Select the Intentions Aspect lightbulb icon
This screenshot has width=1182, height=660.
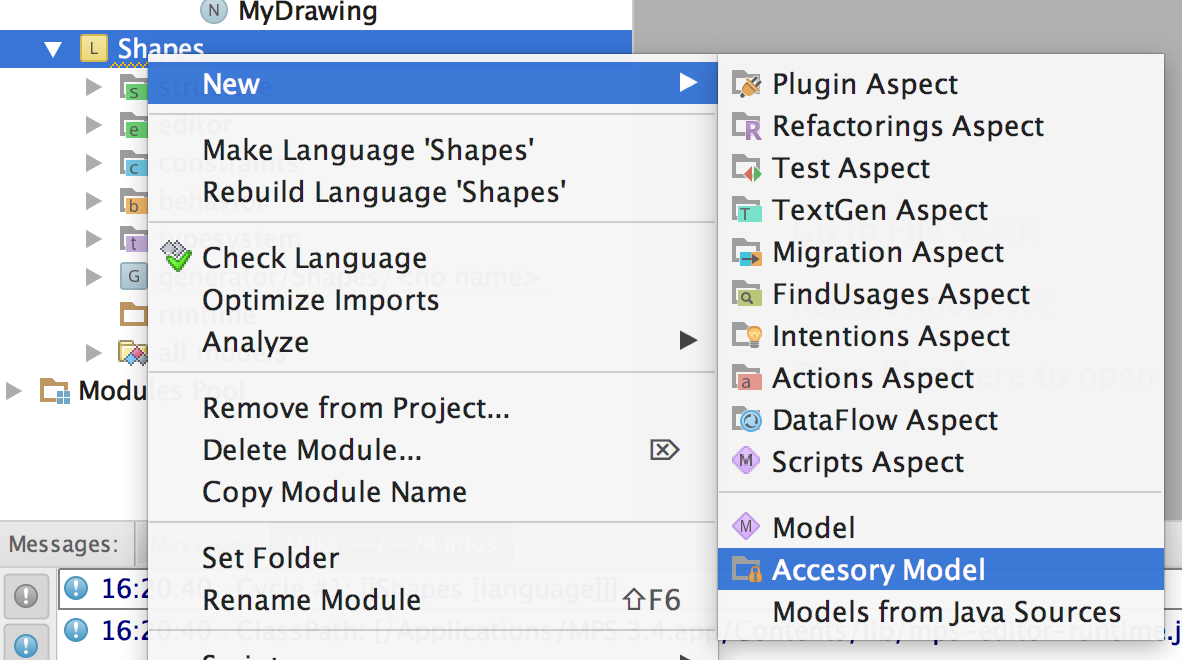[747, 337]
